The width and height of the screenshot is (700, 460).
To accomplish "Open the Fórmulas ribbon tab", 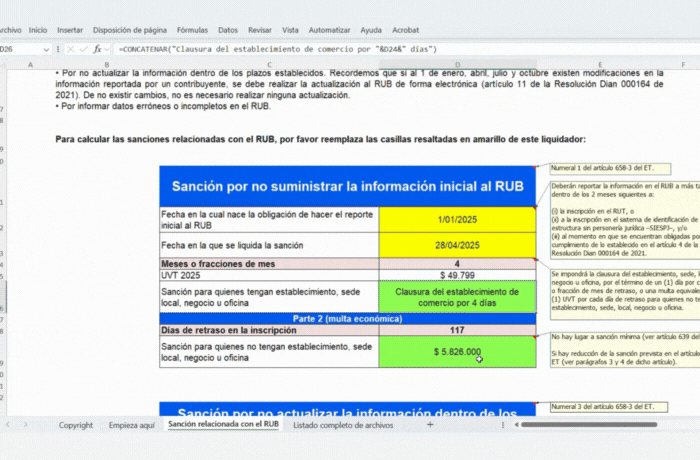I will click(x=192, y=30).
